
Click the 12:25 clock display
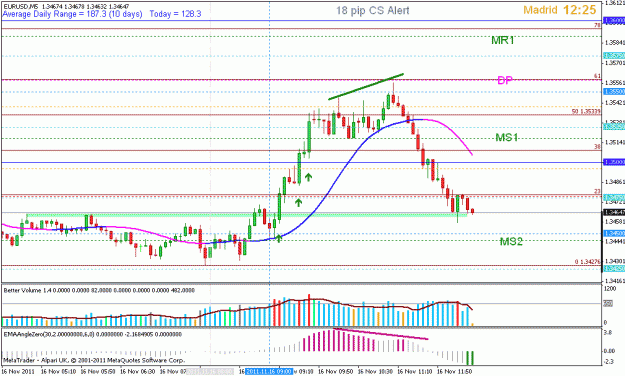coord(580,10)
